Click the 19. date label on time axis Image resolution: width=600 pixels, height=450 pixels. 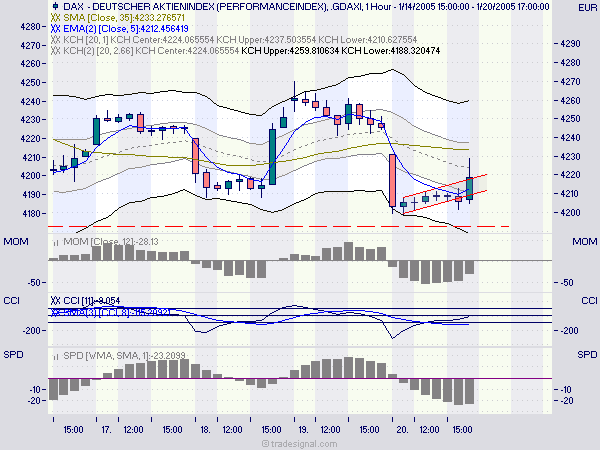click(303, 430)
